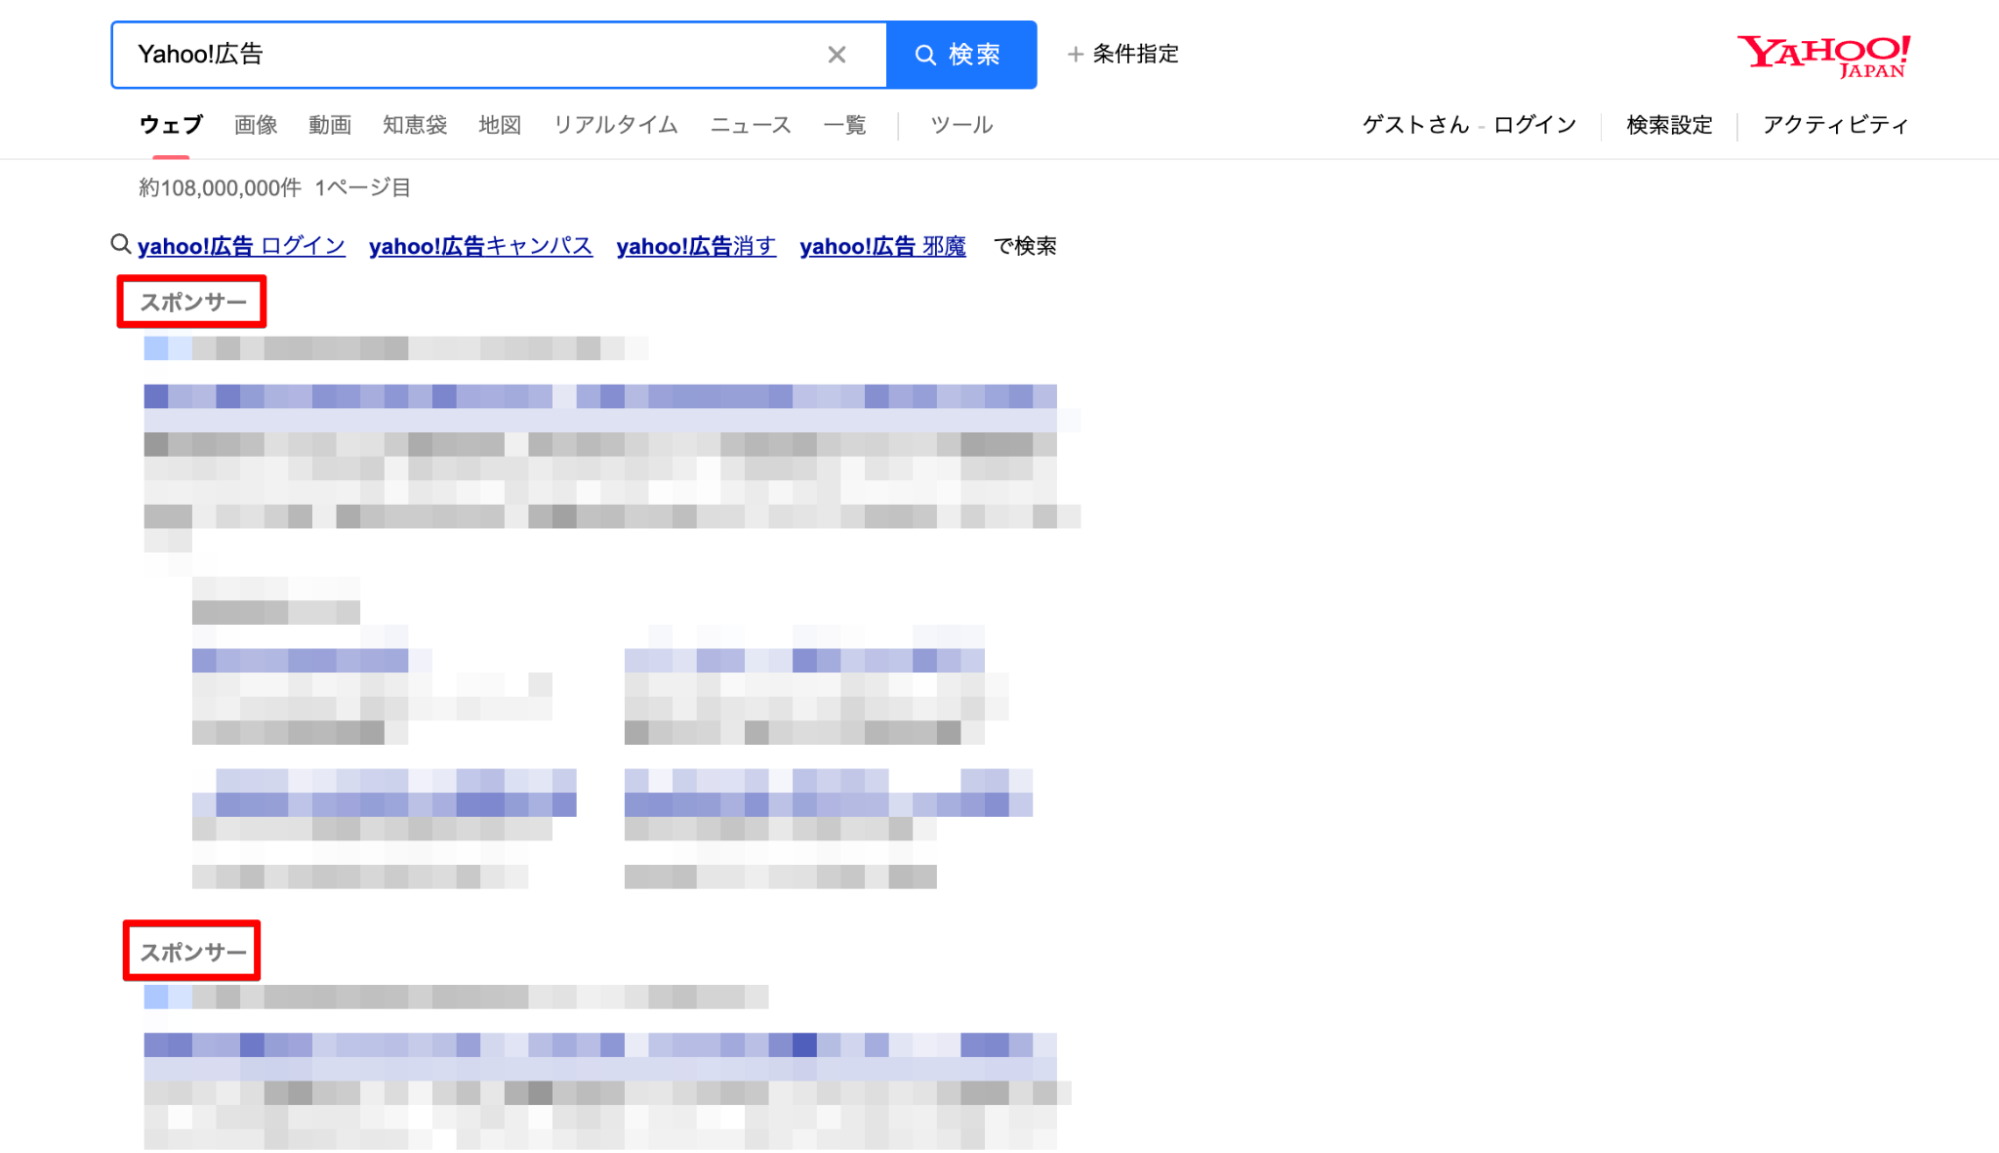Click the blue 検索 search button

[x=961, y=55]
